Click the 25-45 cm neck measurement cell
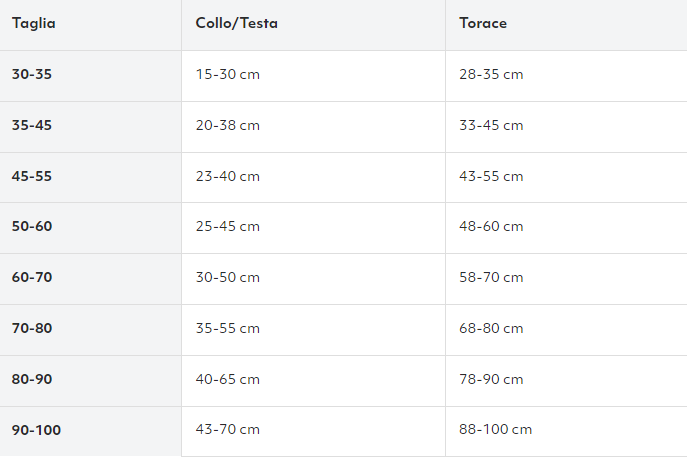The height and width of the screenshot is (458, 687). pos(227,226)
